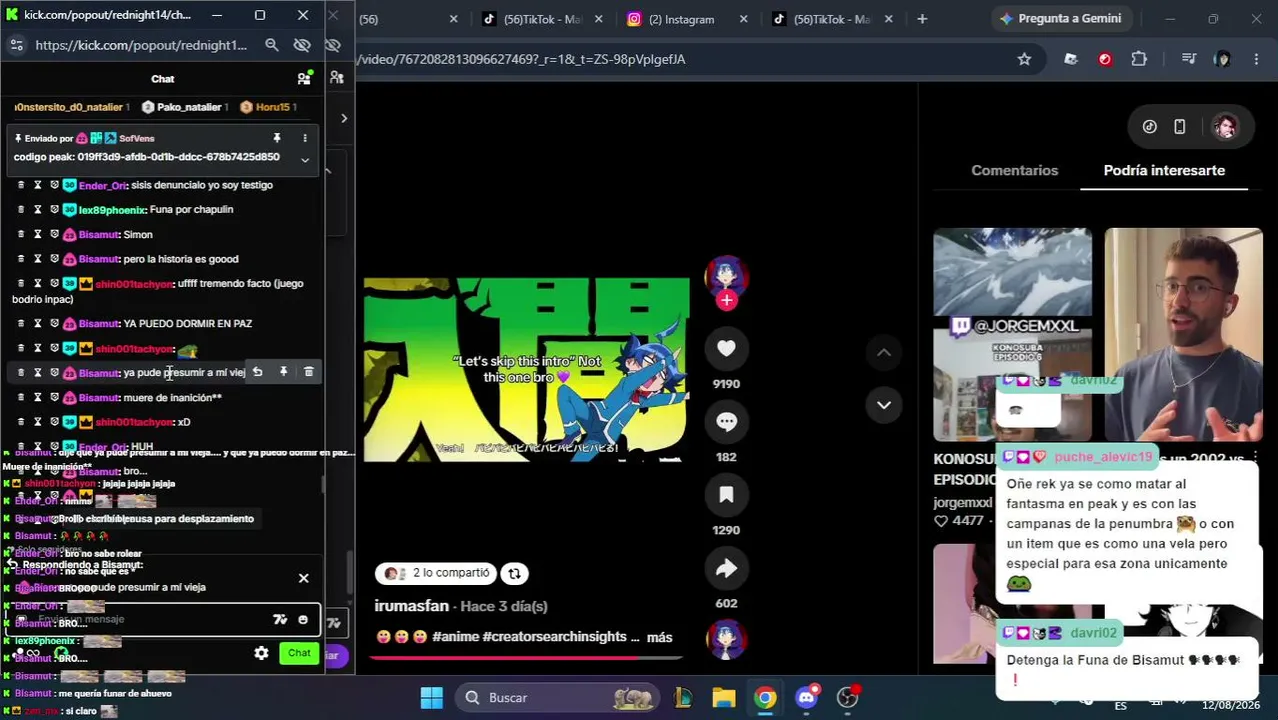1278x720 pixels.
Task: Click the TikTok video player
Action: pyautogui.click(x=526, y=370)
